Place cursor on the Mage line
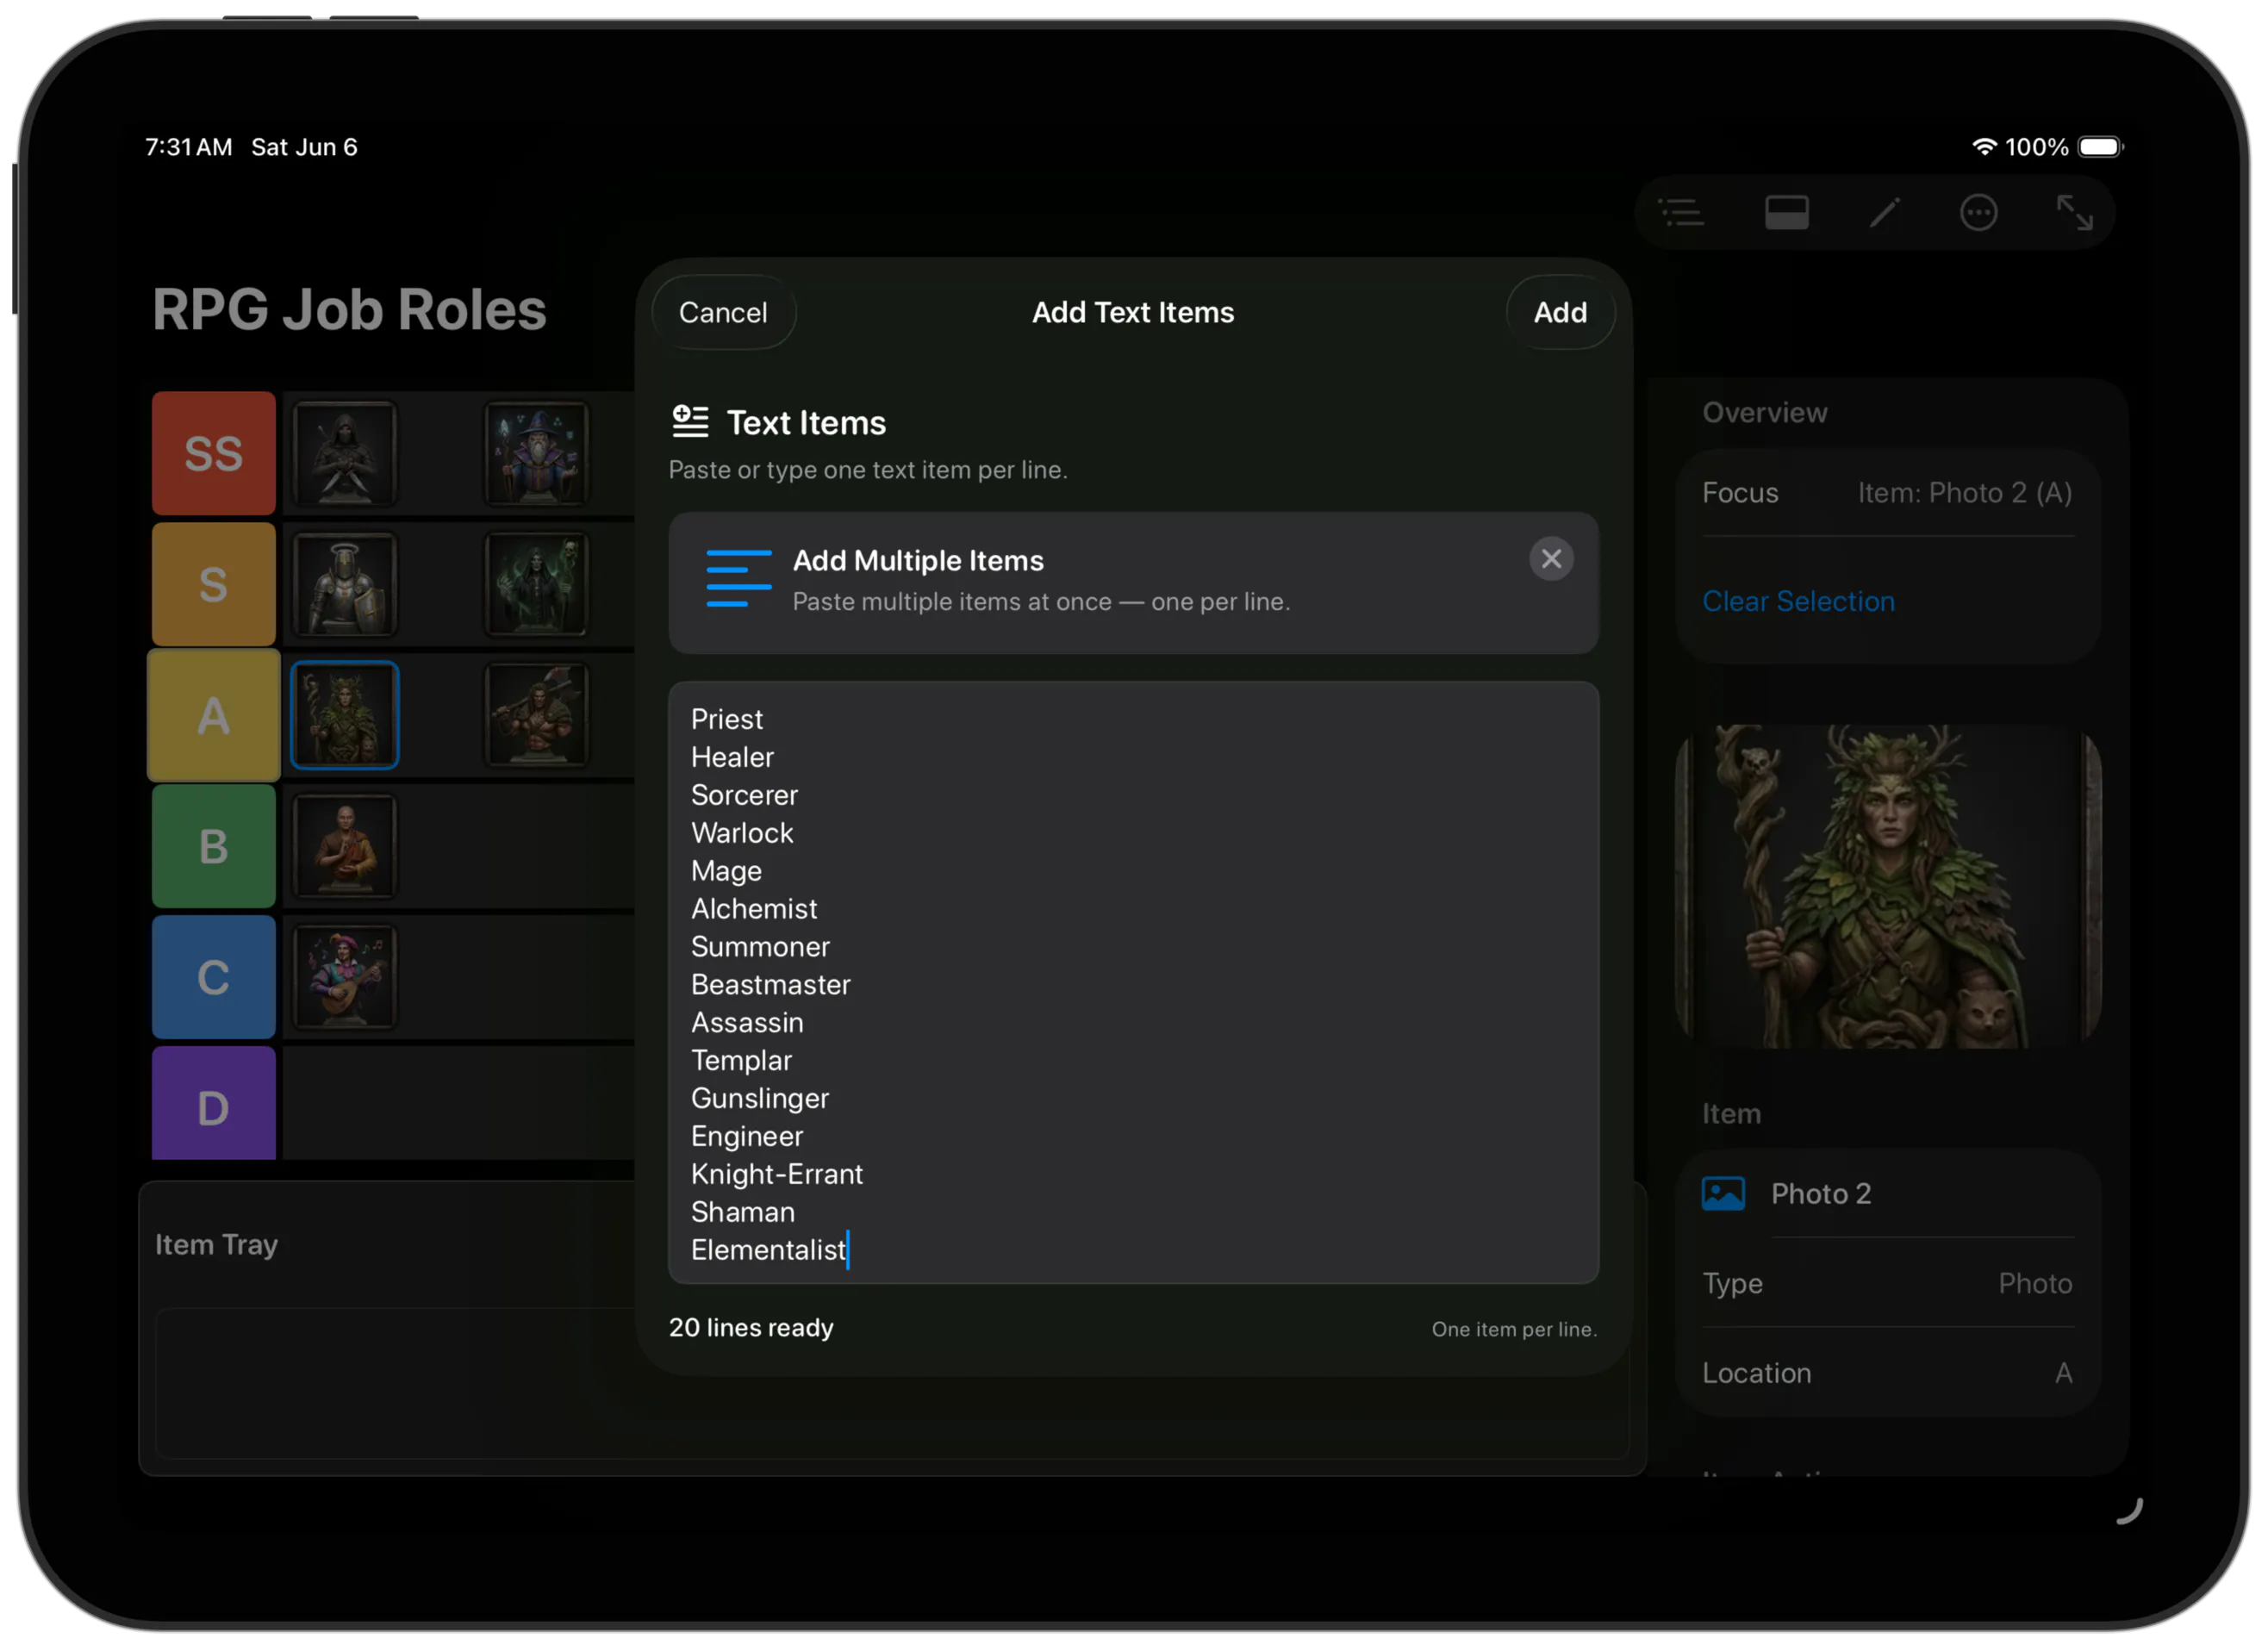 click(727, 872)
